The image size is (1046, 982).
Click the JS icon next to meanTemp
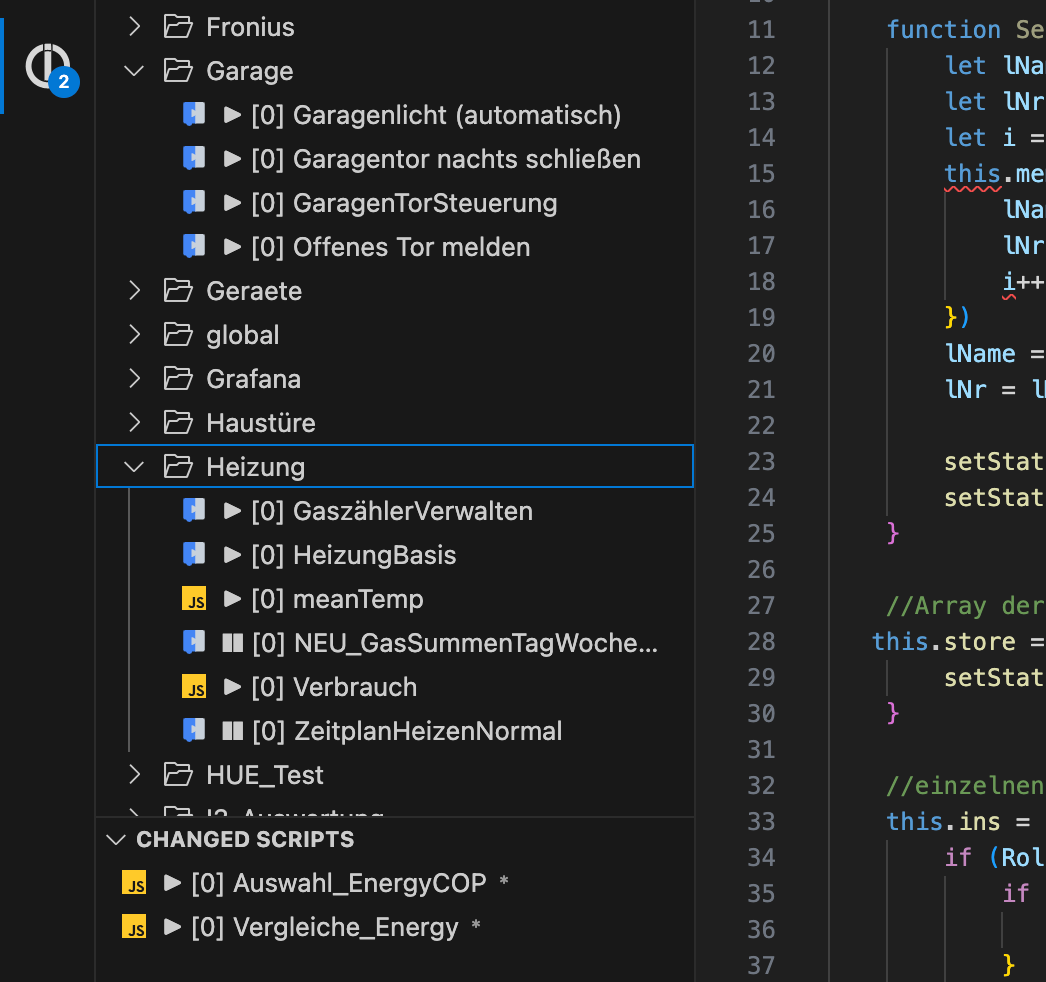(194, 600)
